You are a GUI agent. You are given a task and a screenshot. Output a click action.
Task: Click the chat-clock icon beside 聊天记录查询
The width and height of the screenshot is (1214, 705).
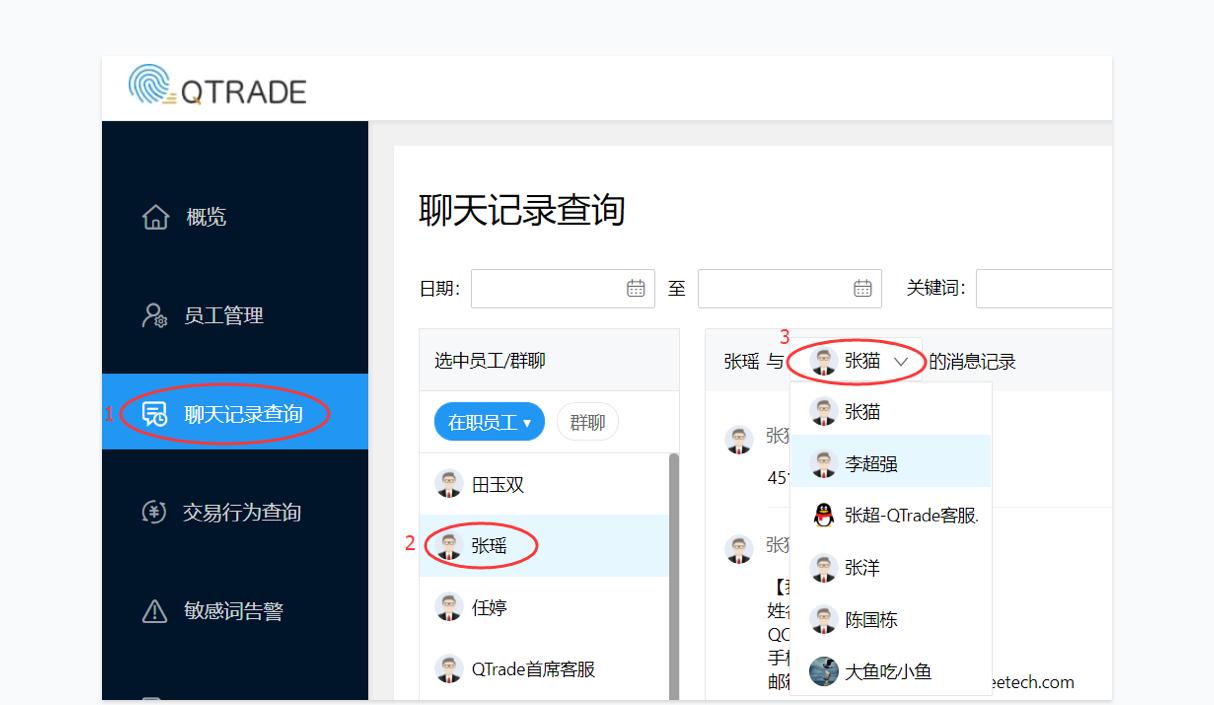click(x=155, y=414)
